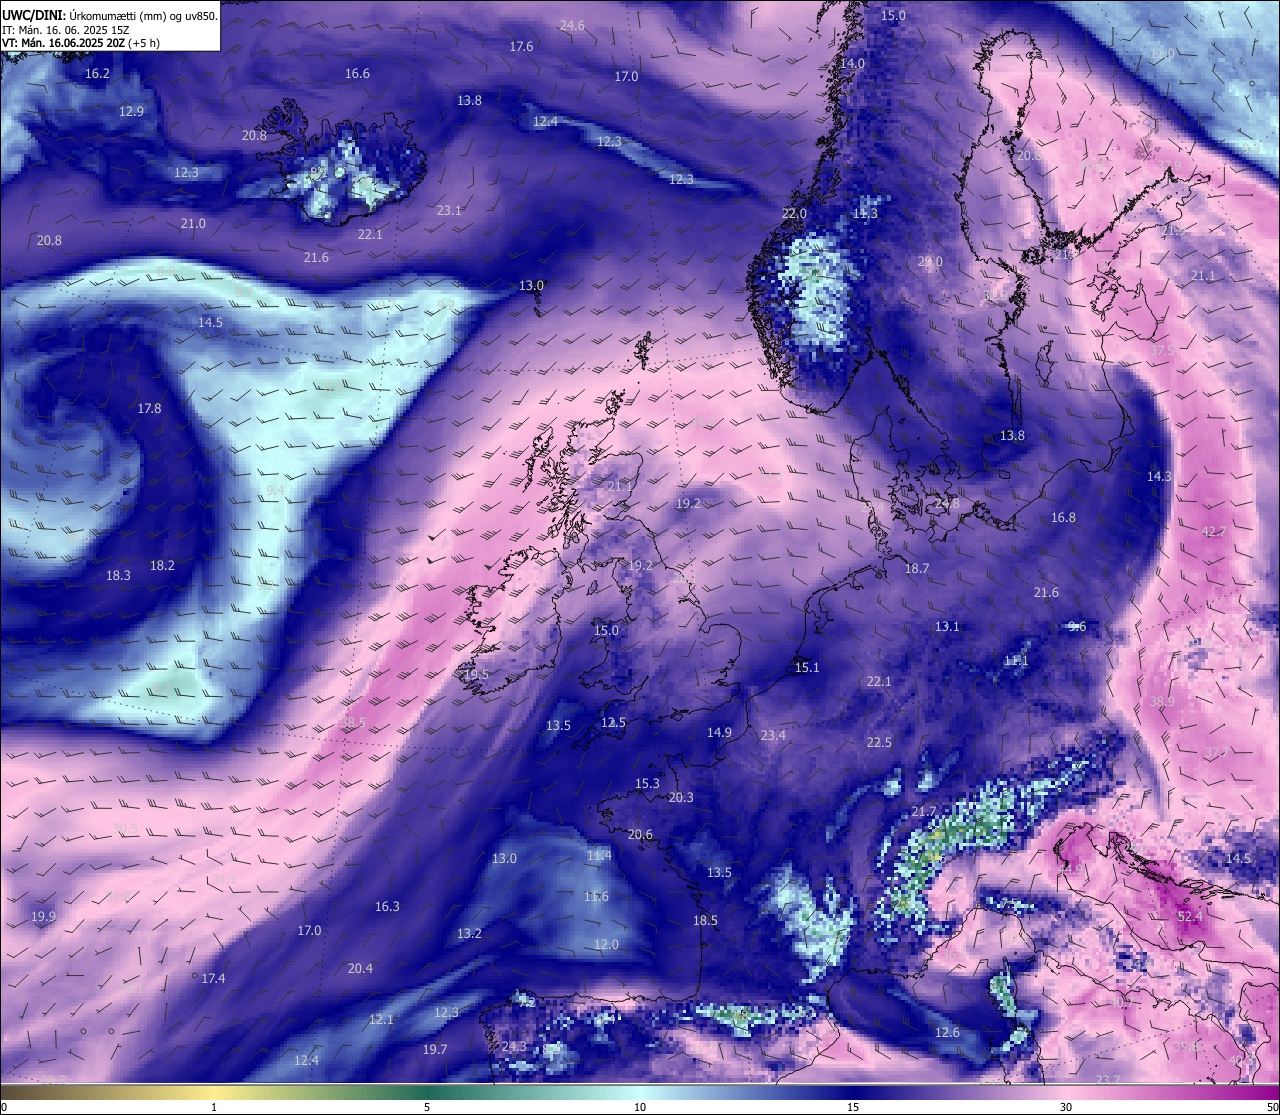Viewport: 1280px width, 1115px height.
Task: Click the 23.4 value label
Action: 773,736
